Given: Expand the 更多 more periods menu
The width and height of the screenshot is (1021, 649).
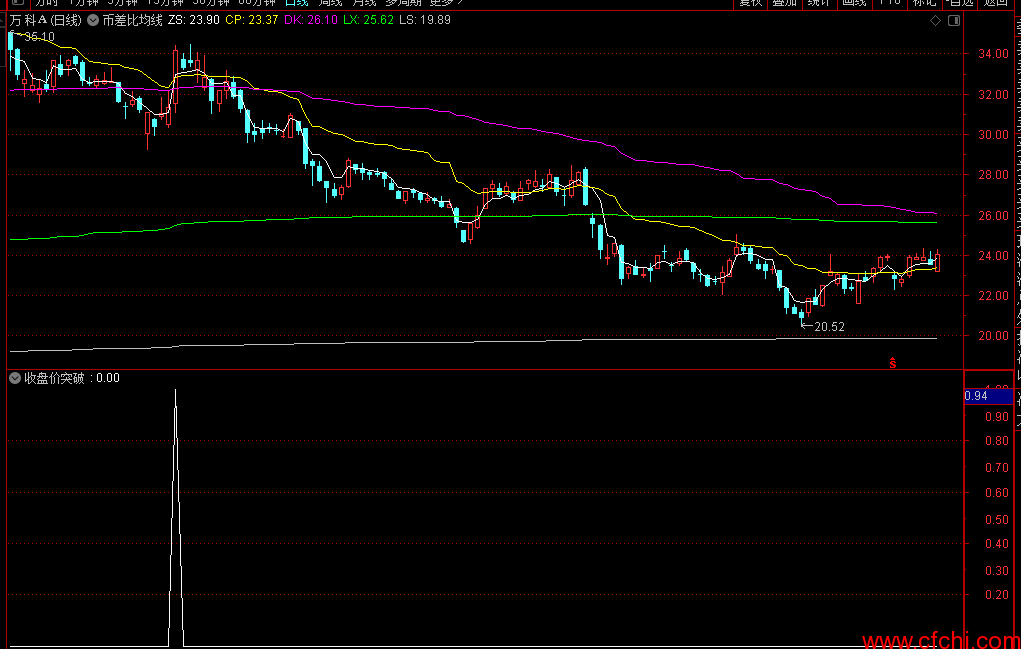Looking at the screenshot, I should click(447, 3).
